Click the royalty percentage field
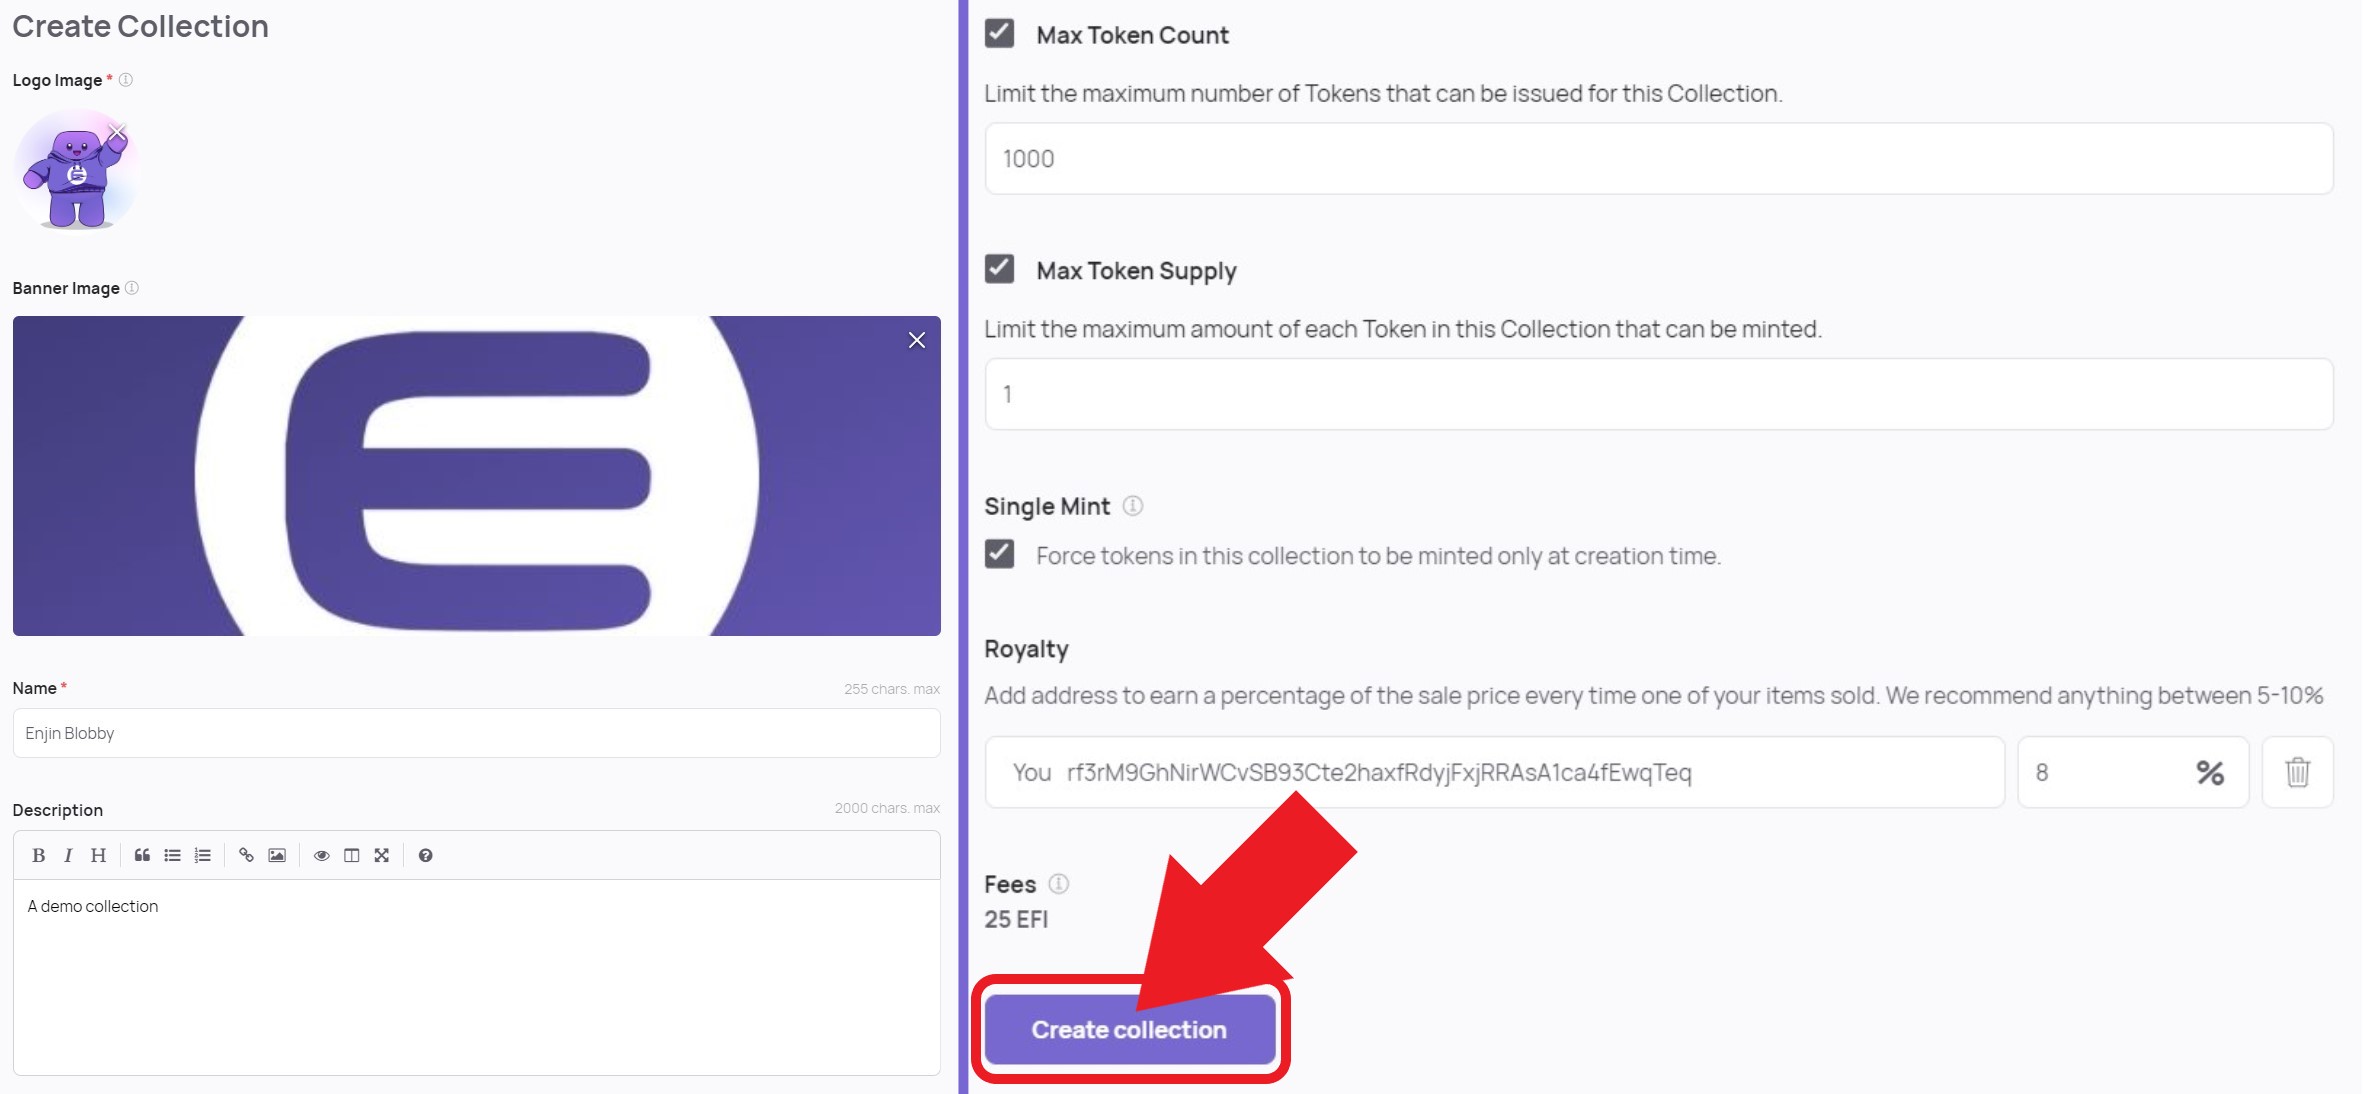The image size is (2363, 1094). click(2132, 772)
